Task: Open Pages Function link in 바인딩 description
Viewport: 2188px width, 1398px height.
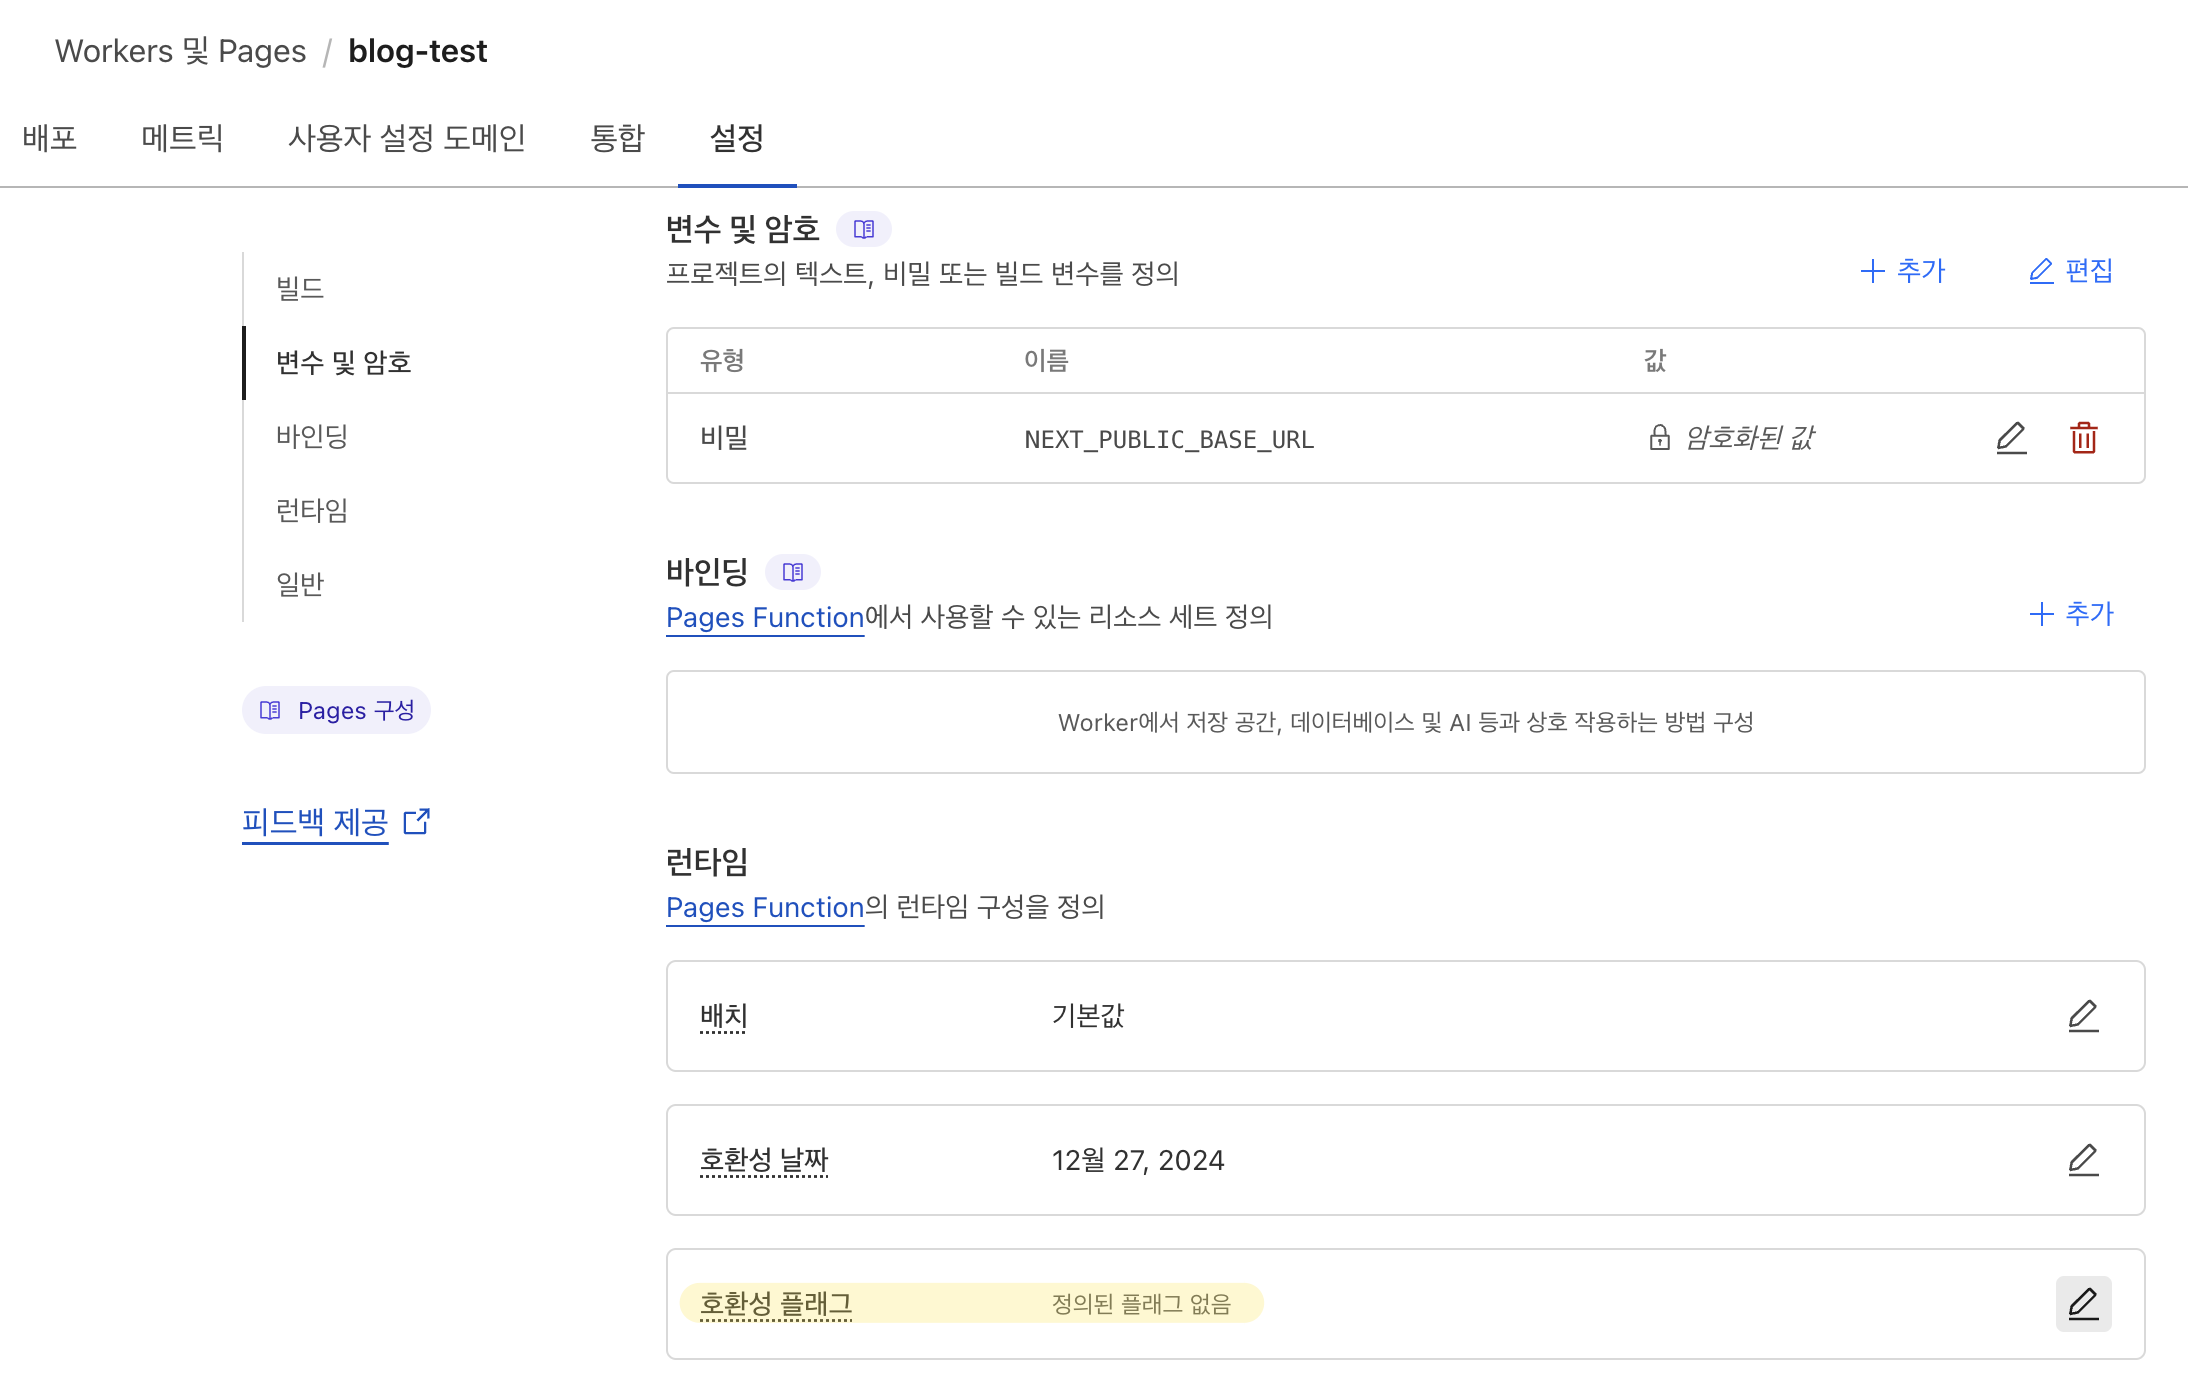Action: pos(765,617)
